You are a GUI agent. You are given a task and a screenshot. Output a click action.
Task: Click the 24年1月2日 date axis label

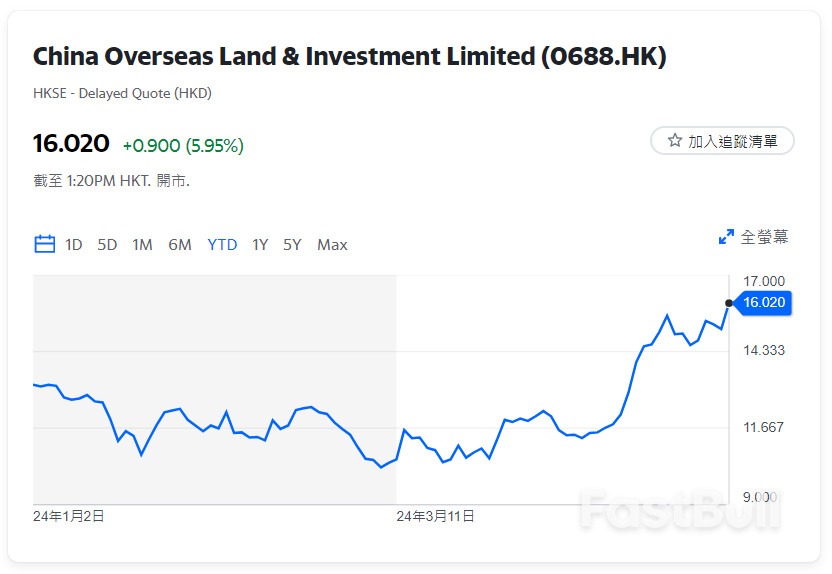pyautogui.click(x=68, y=516)
